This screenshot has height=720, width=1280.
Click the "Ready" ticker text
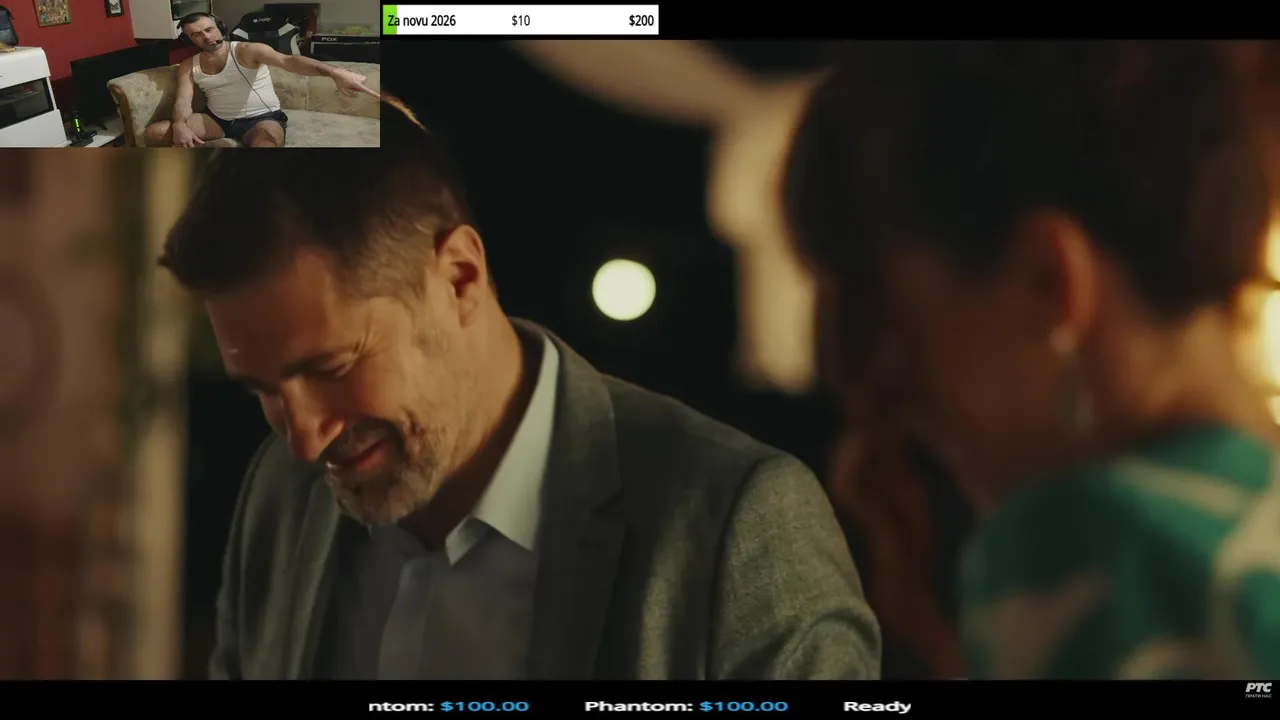coord(877,706)
